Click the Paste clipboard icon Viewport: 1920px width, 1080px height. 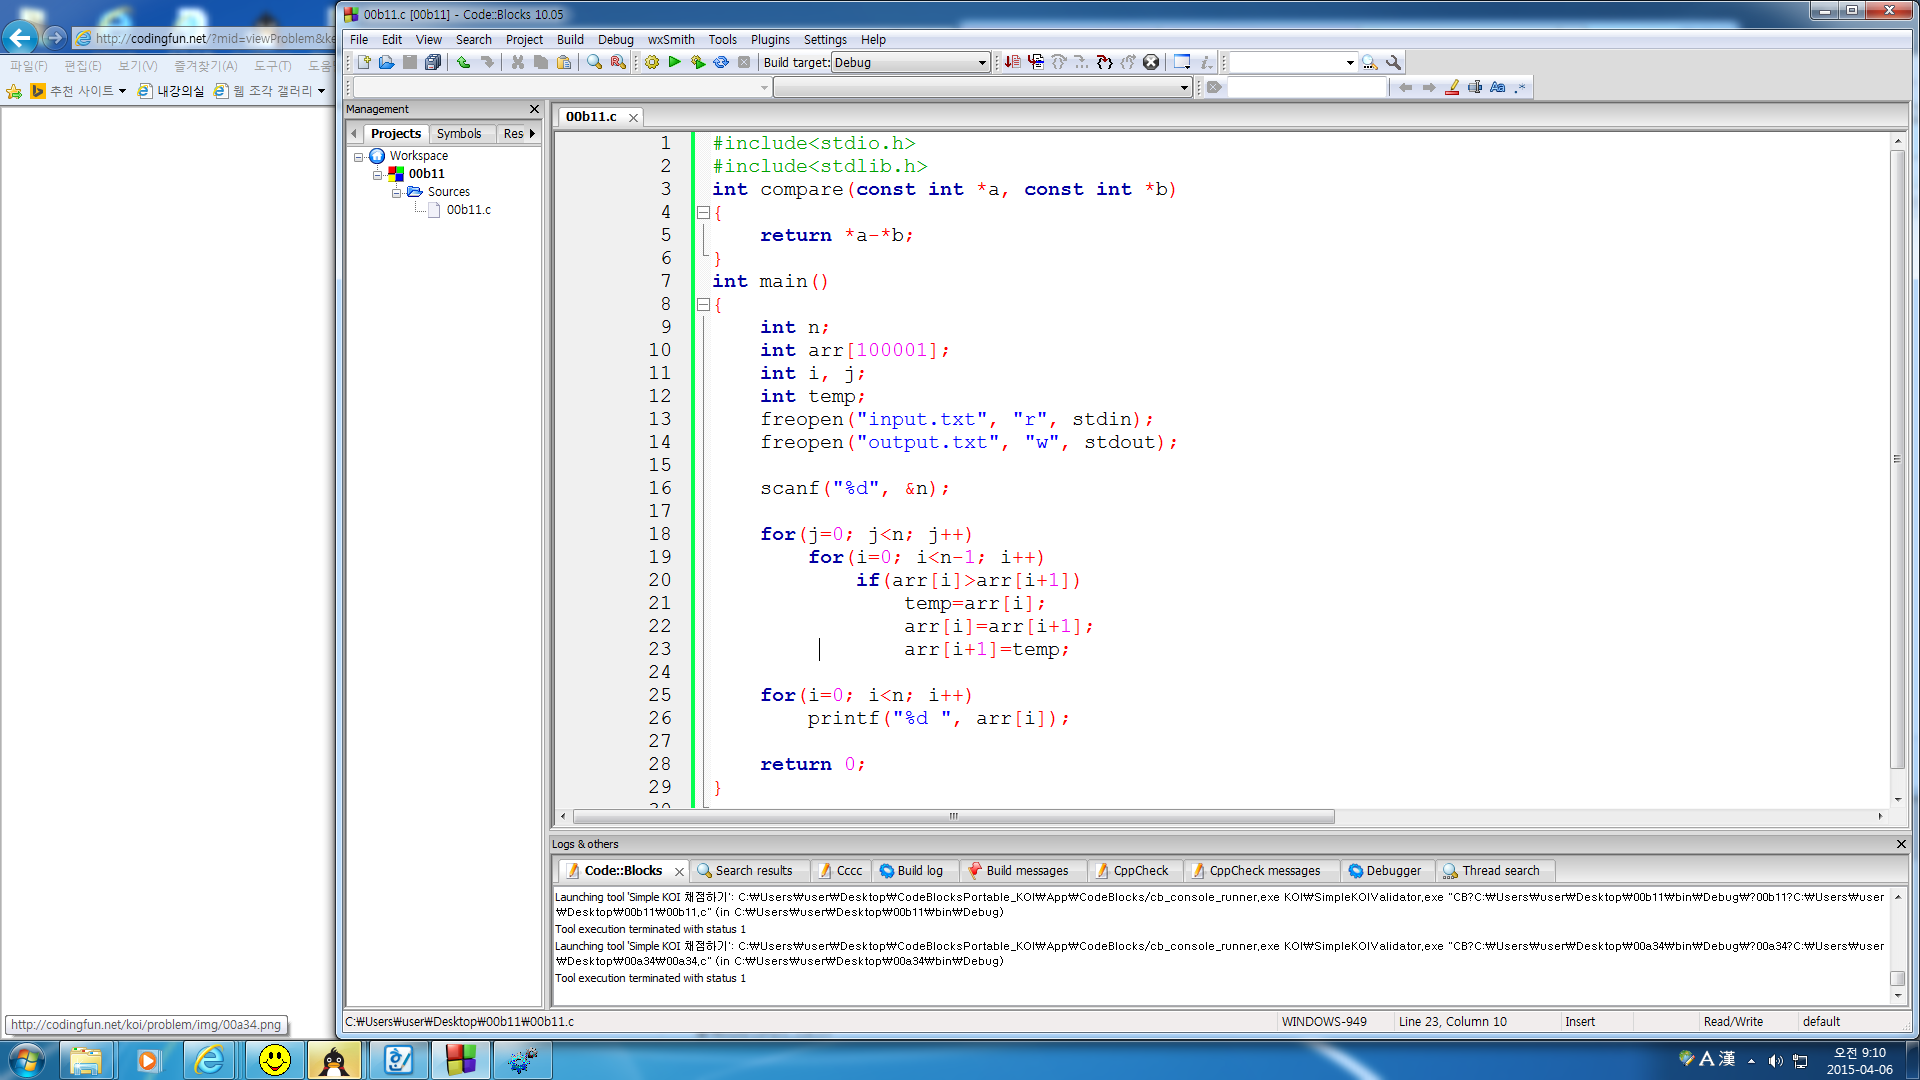[564, 62]
